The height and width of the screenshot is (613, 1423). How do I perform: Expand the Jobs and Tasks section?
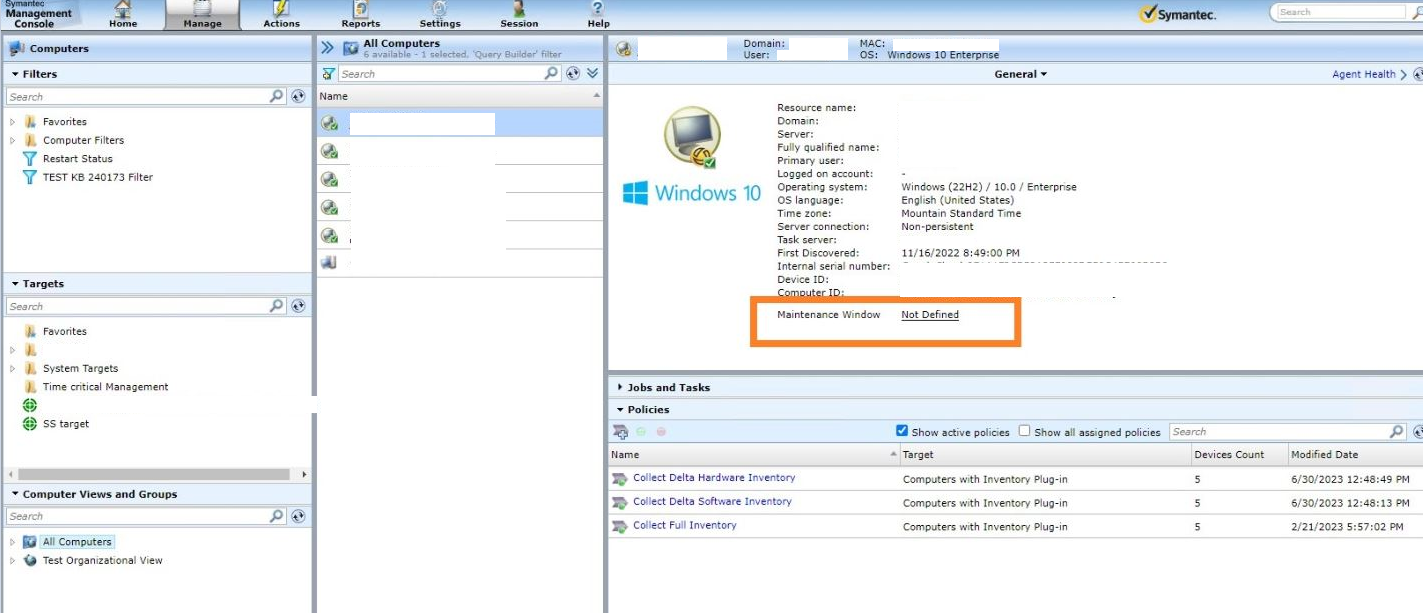click(x=668, y=387)
